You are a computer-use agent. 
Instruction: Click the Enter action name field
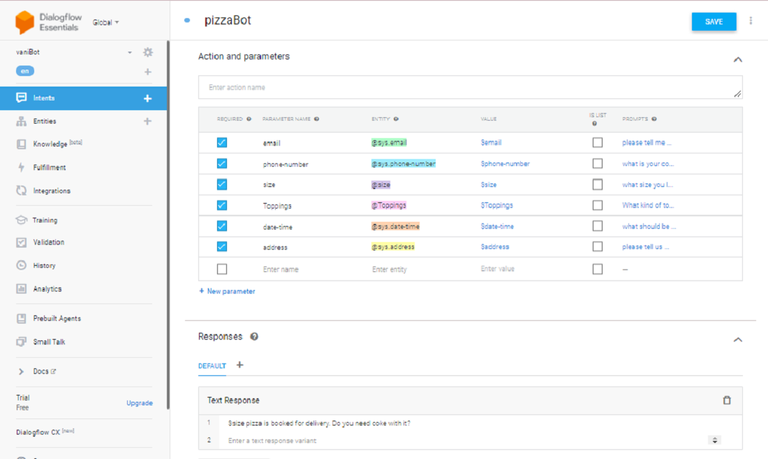[x=470, y=87]
